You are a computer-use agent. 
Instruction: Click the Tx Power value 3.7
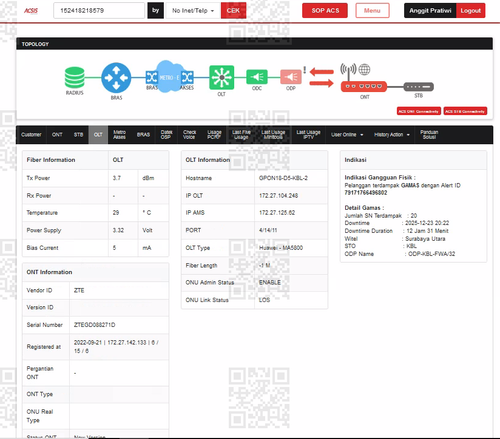pyautogui.click(x=117, y=178)
